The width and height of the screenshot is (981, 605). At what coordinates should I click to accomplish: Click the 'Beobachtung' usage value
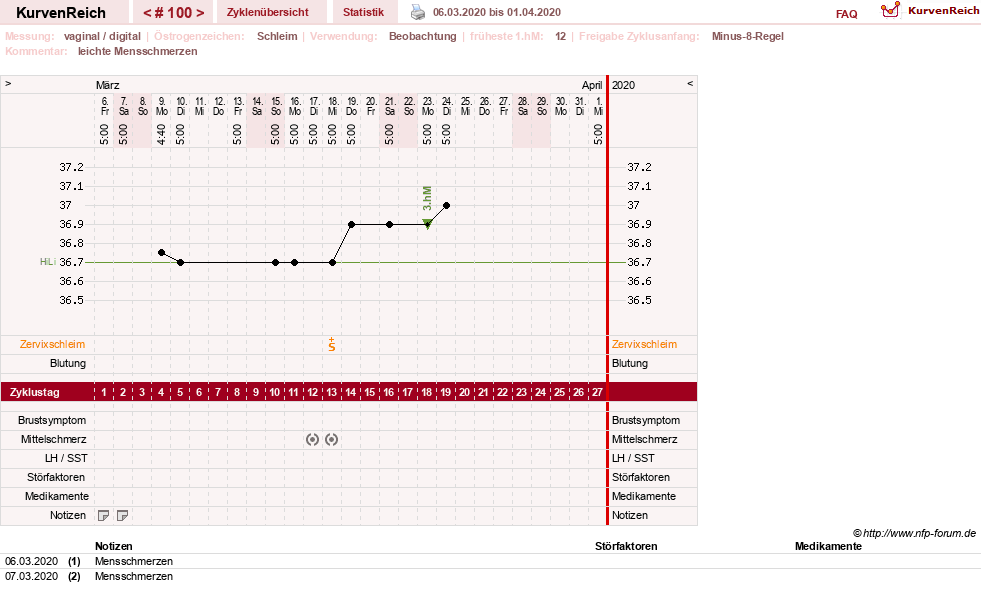[423, 36]
